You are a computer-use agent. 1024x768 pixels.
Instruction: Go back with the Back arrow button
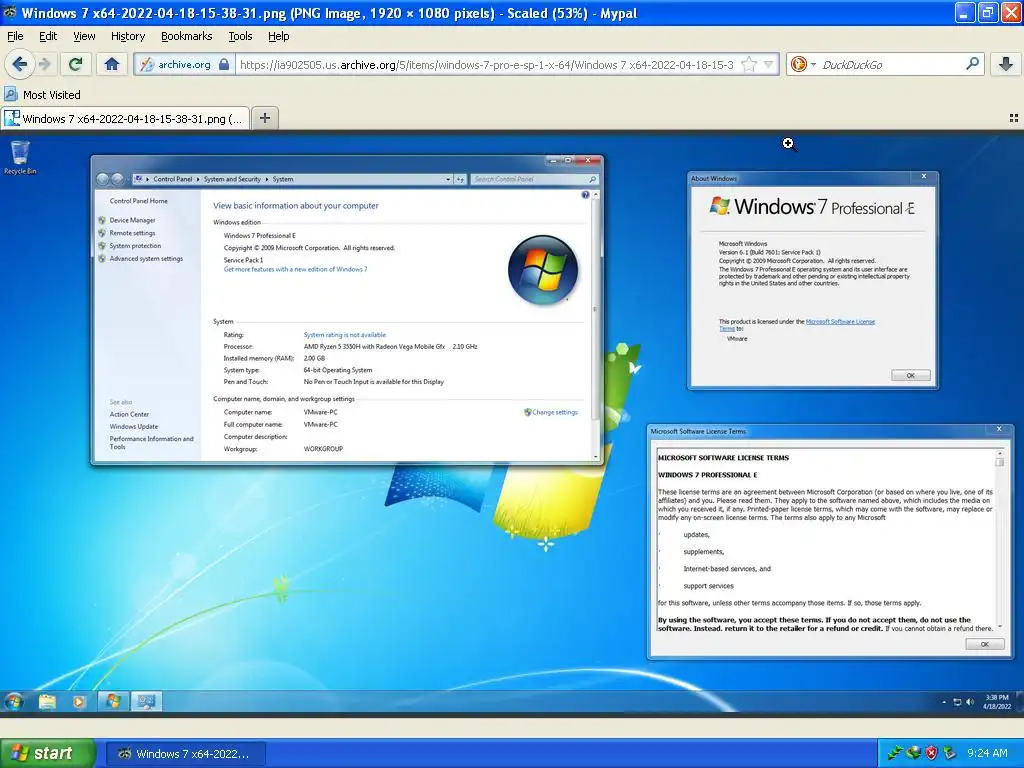(x=20, y=64)
